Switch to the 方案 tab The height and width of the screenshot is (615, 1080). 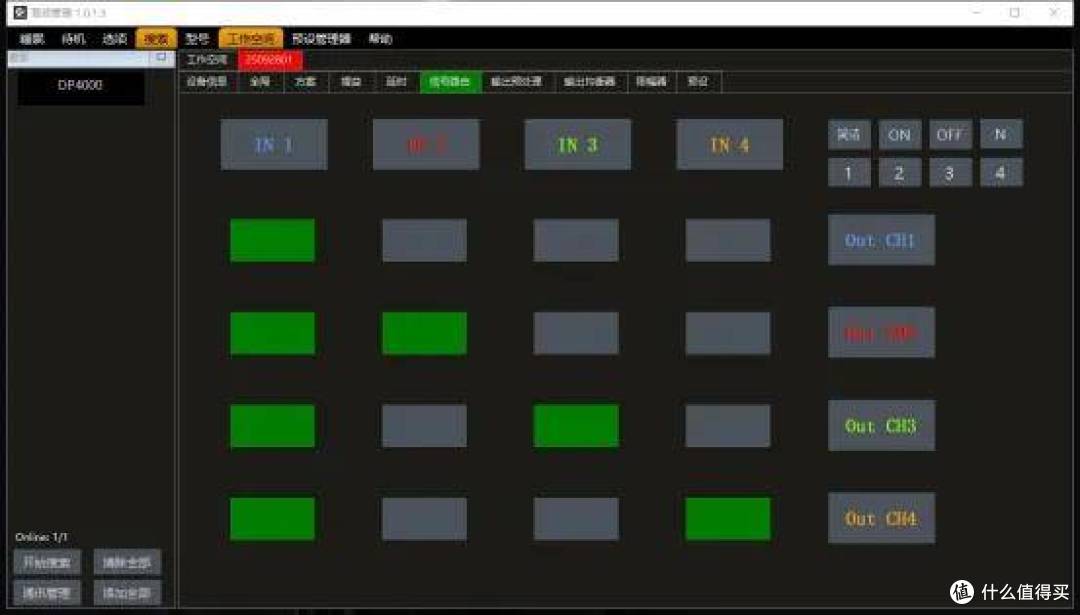coord(305,82)
